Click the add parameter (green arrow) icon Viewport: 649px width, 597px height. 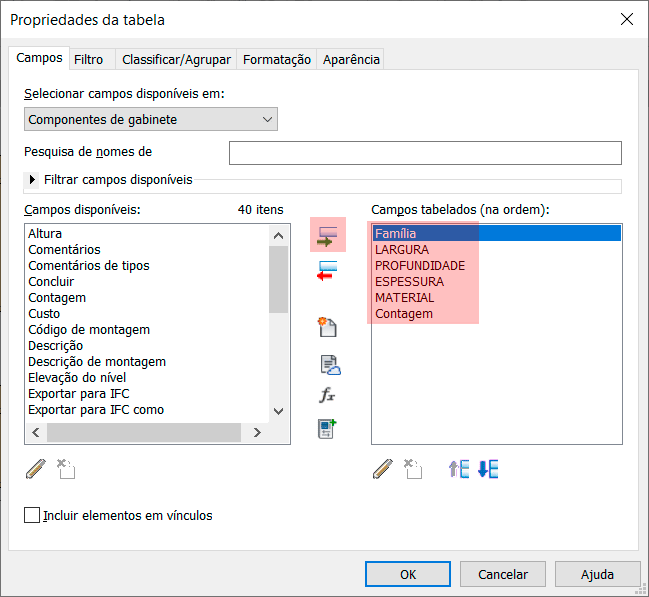(x=328, y=236)
